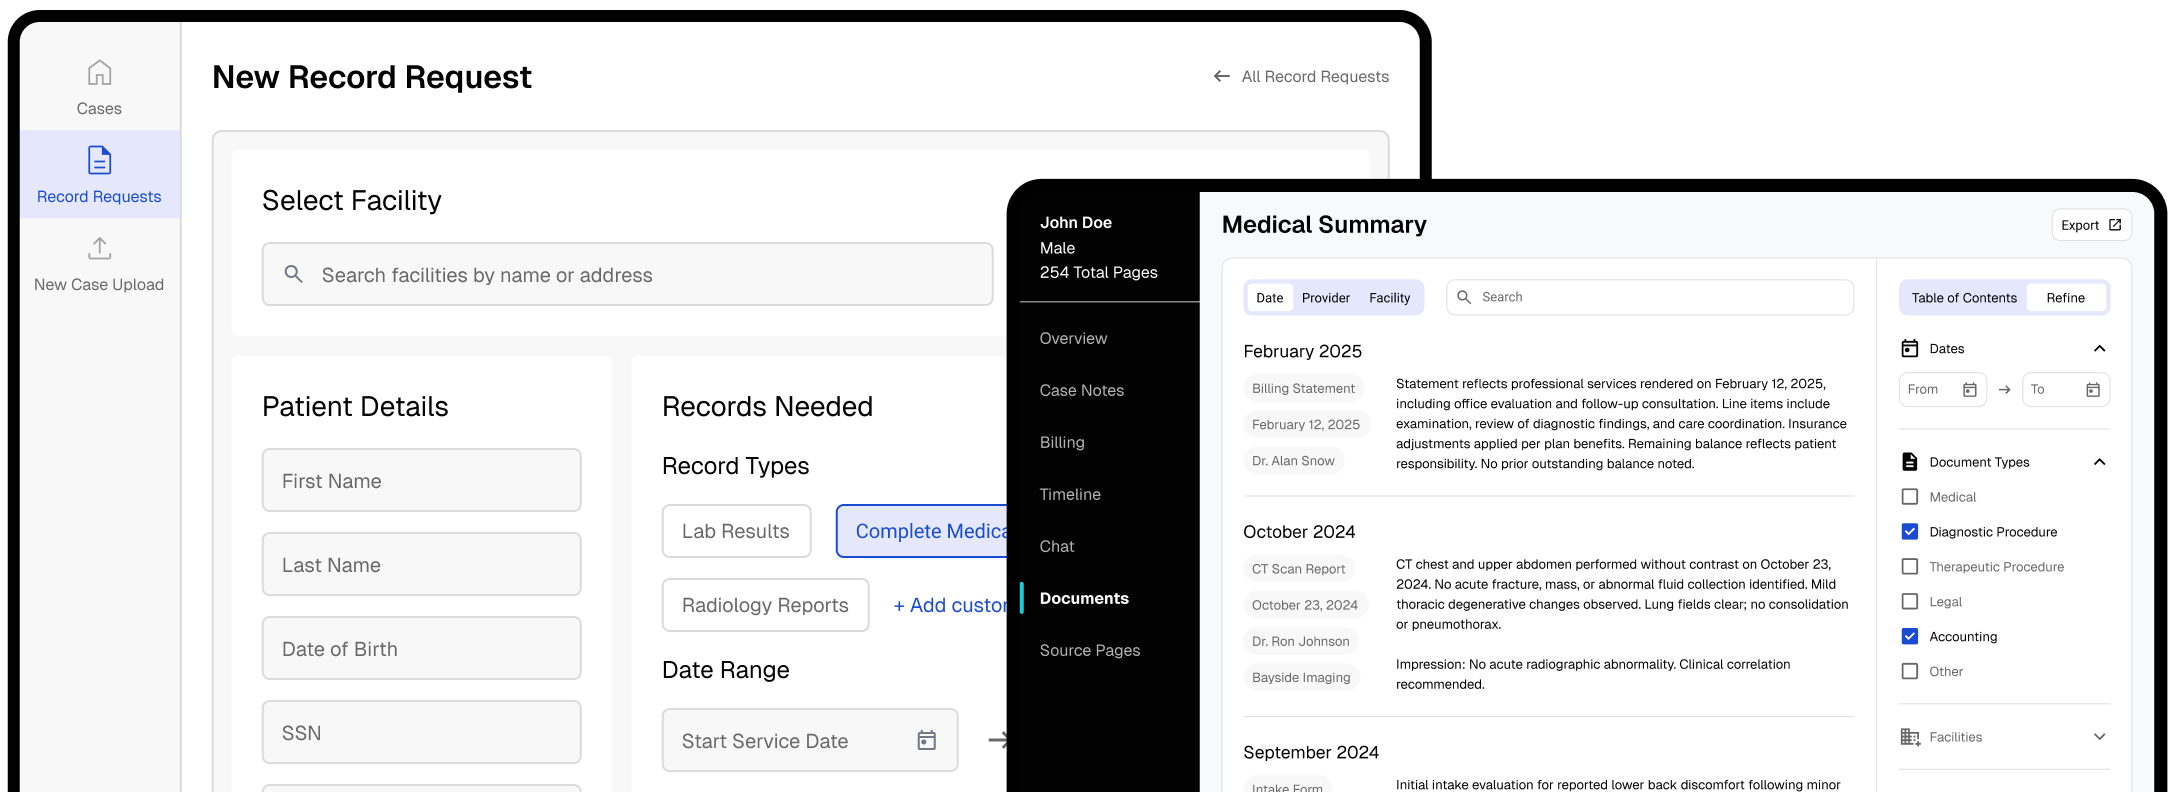This screenshot has width=2174, height=792.
Task: Go to Billing section
Action: (1062, 442)
